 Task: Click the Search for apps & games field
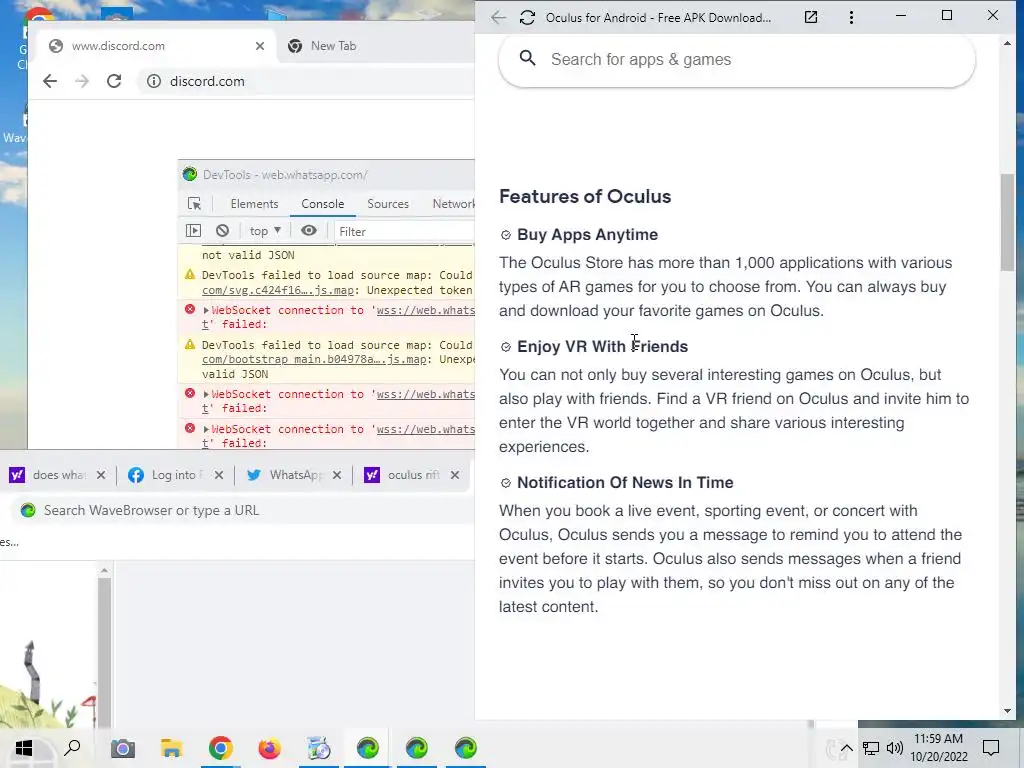[x=737, y=59]
